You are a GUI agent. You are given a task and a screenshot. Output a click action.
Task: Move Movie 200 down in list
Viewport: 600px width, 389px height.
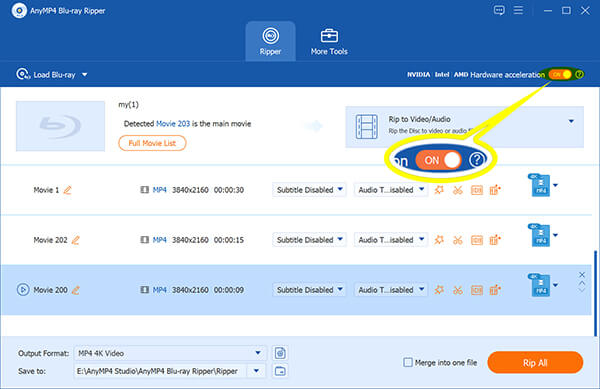click(x=582, y=290)
